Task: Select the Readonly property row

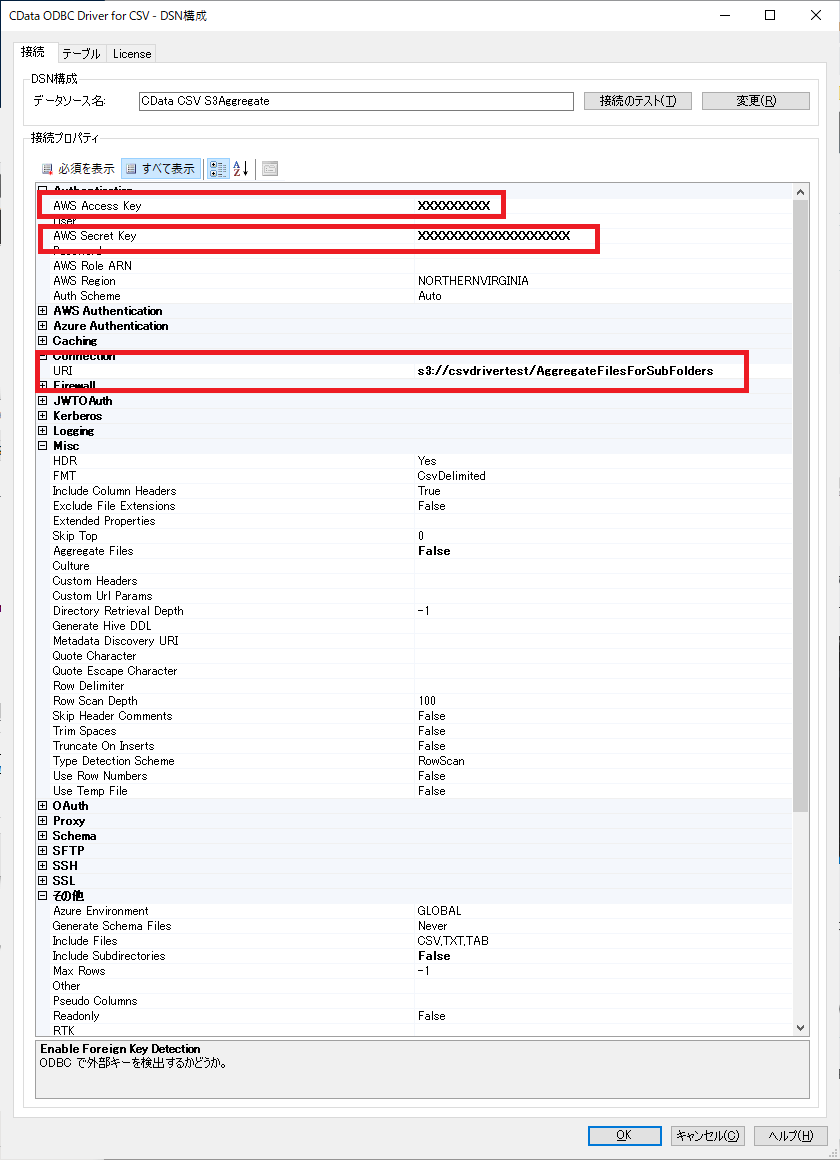Action: pos(414,1016)
